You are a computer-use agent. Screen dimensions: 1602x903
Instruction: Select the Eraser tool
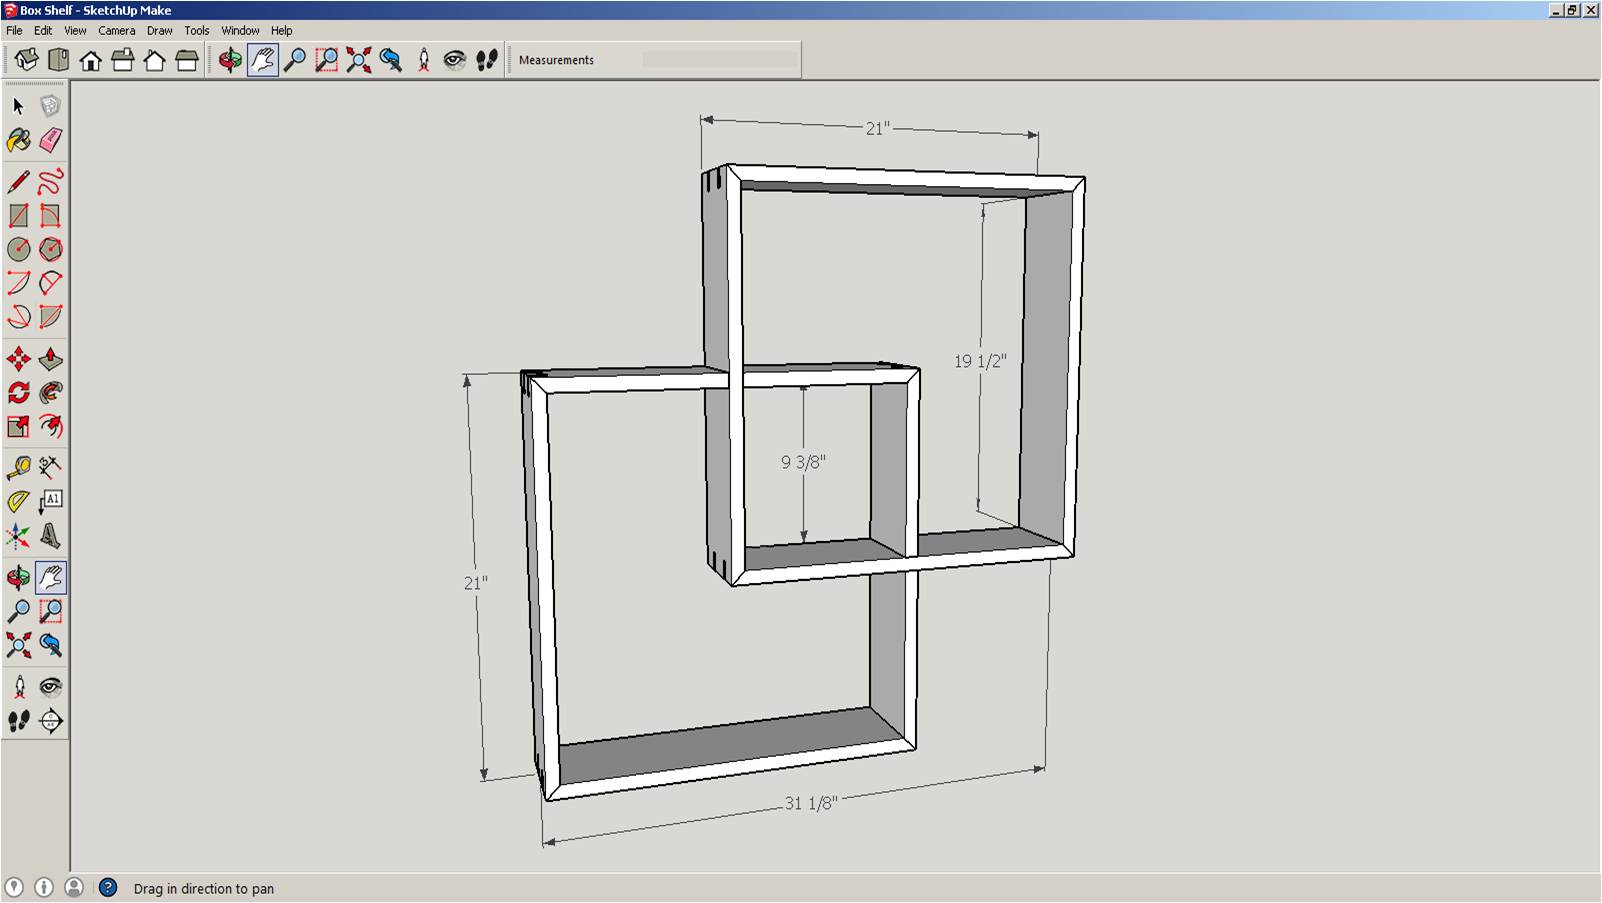click(51, 140)
